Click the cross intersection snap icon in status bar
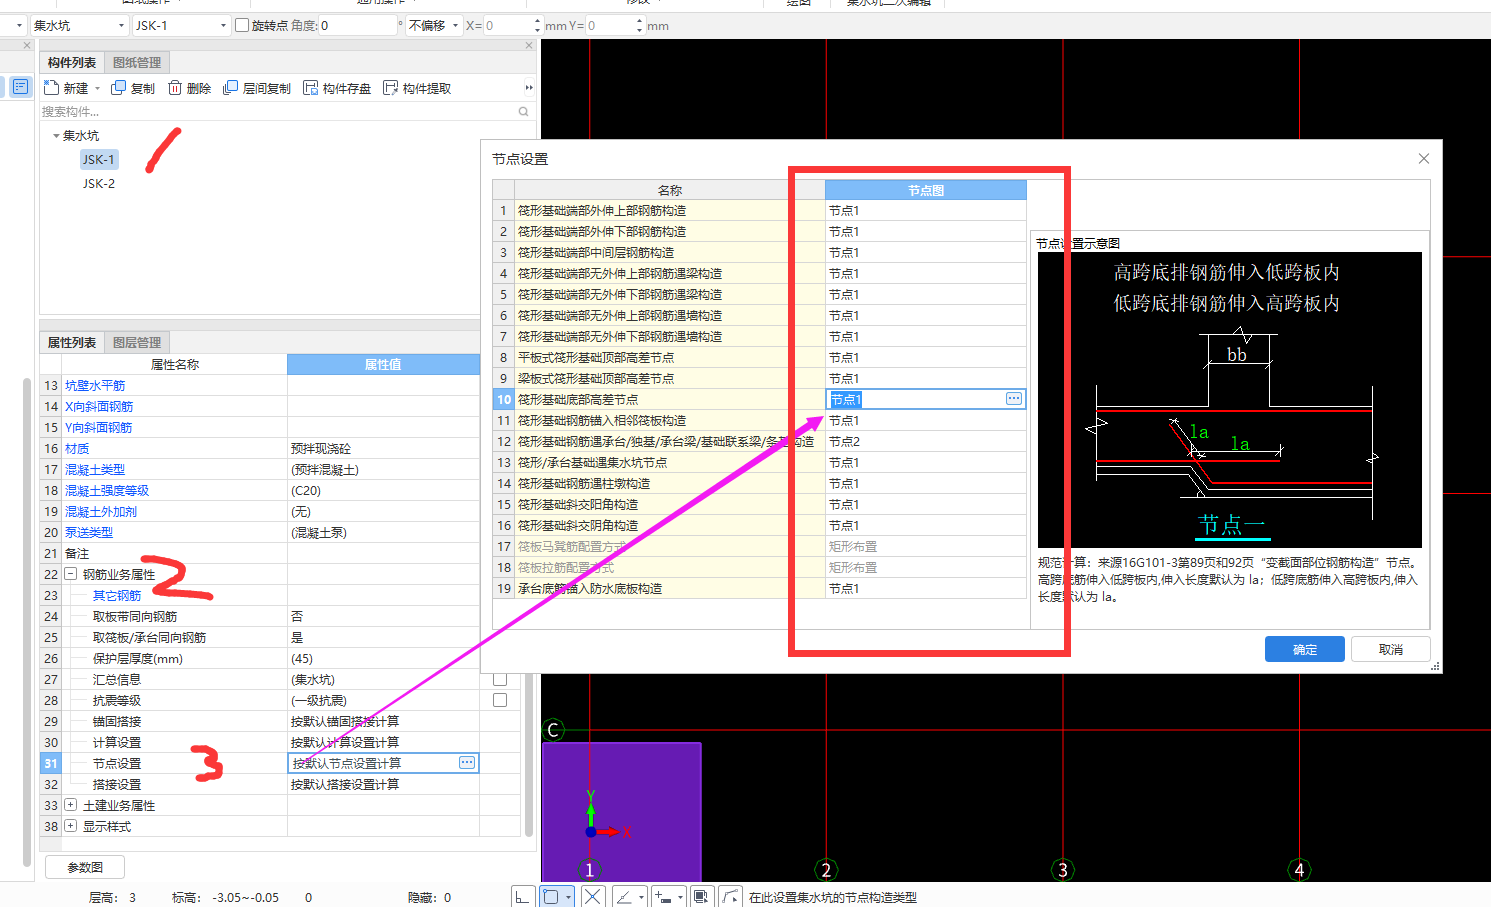 [593, 897]
